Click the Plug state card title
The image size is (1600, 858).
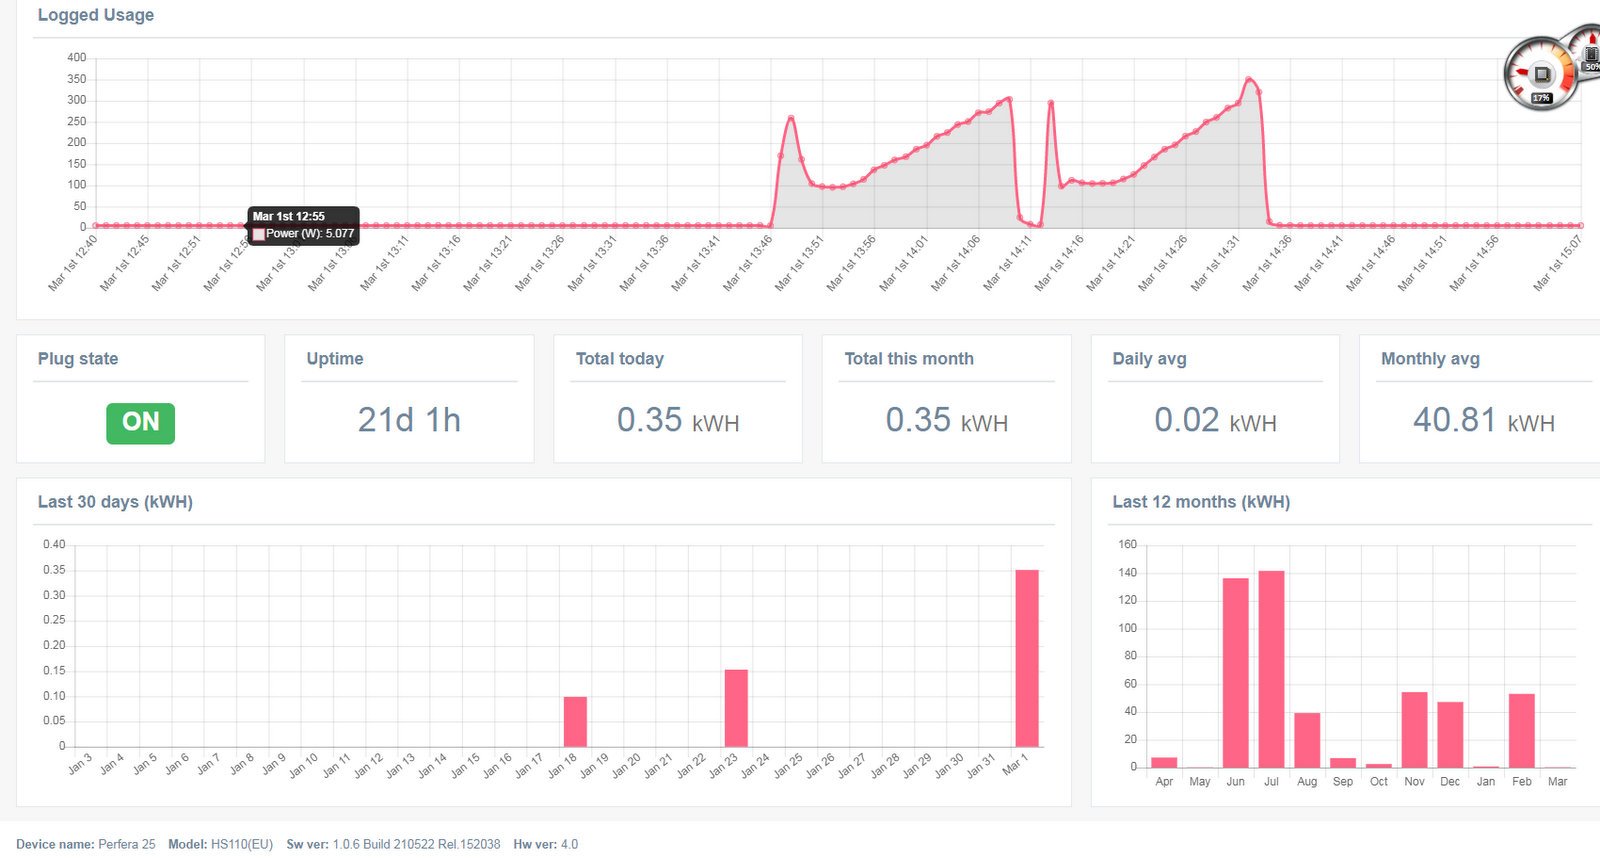coord(78,359)
